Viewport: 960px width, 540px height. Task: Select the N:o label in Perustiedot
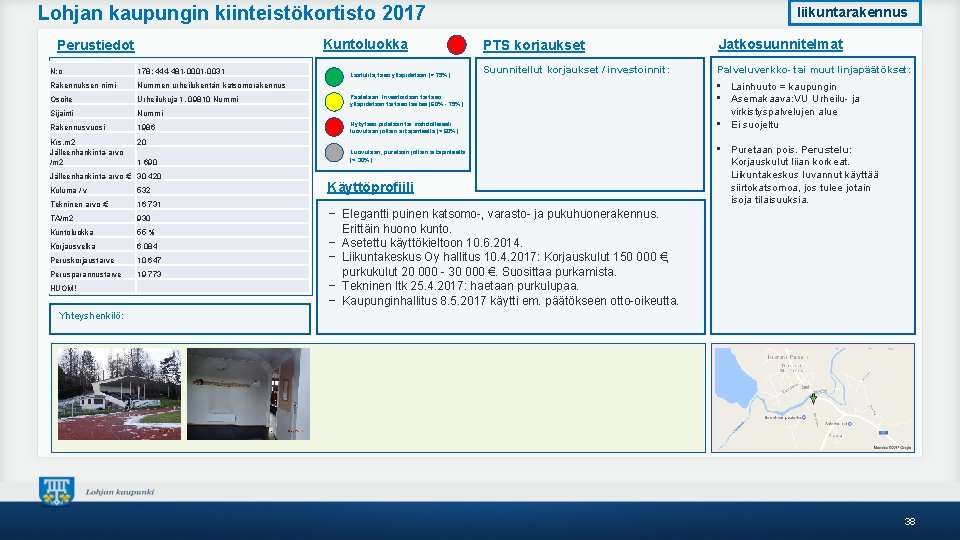[x=56, y=72]
